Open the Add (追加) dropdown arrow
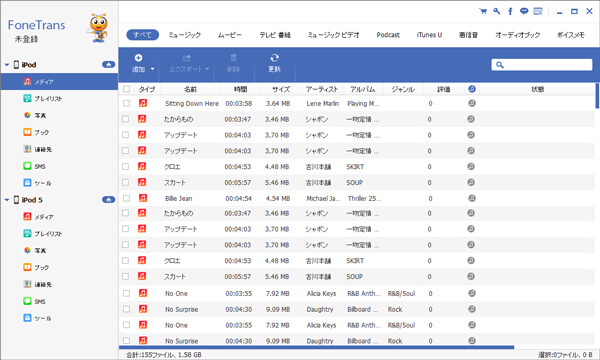600x360 pixels. pyautogui.click(x=152, y=69)
